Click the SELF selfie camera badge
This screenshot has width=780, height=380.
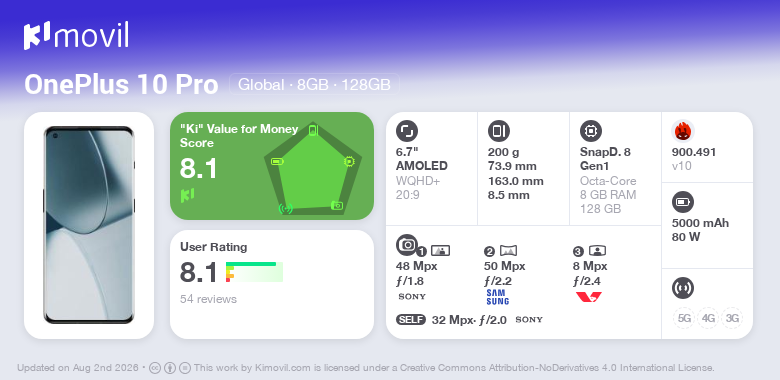[x=411, y=319]
